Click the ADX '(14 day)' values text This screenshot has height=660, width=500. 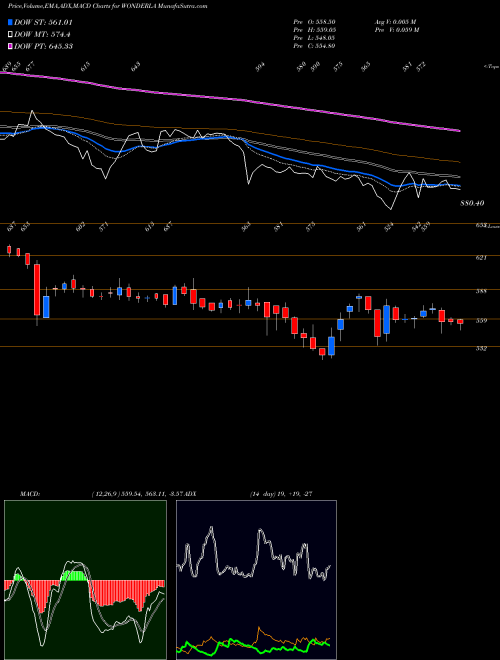pyautogui.click(x=281, y=494)
